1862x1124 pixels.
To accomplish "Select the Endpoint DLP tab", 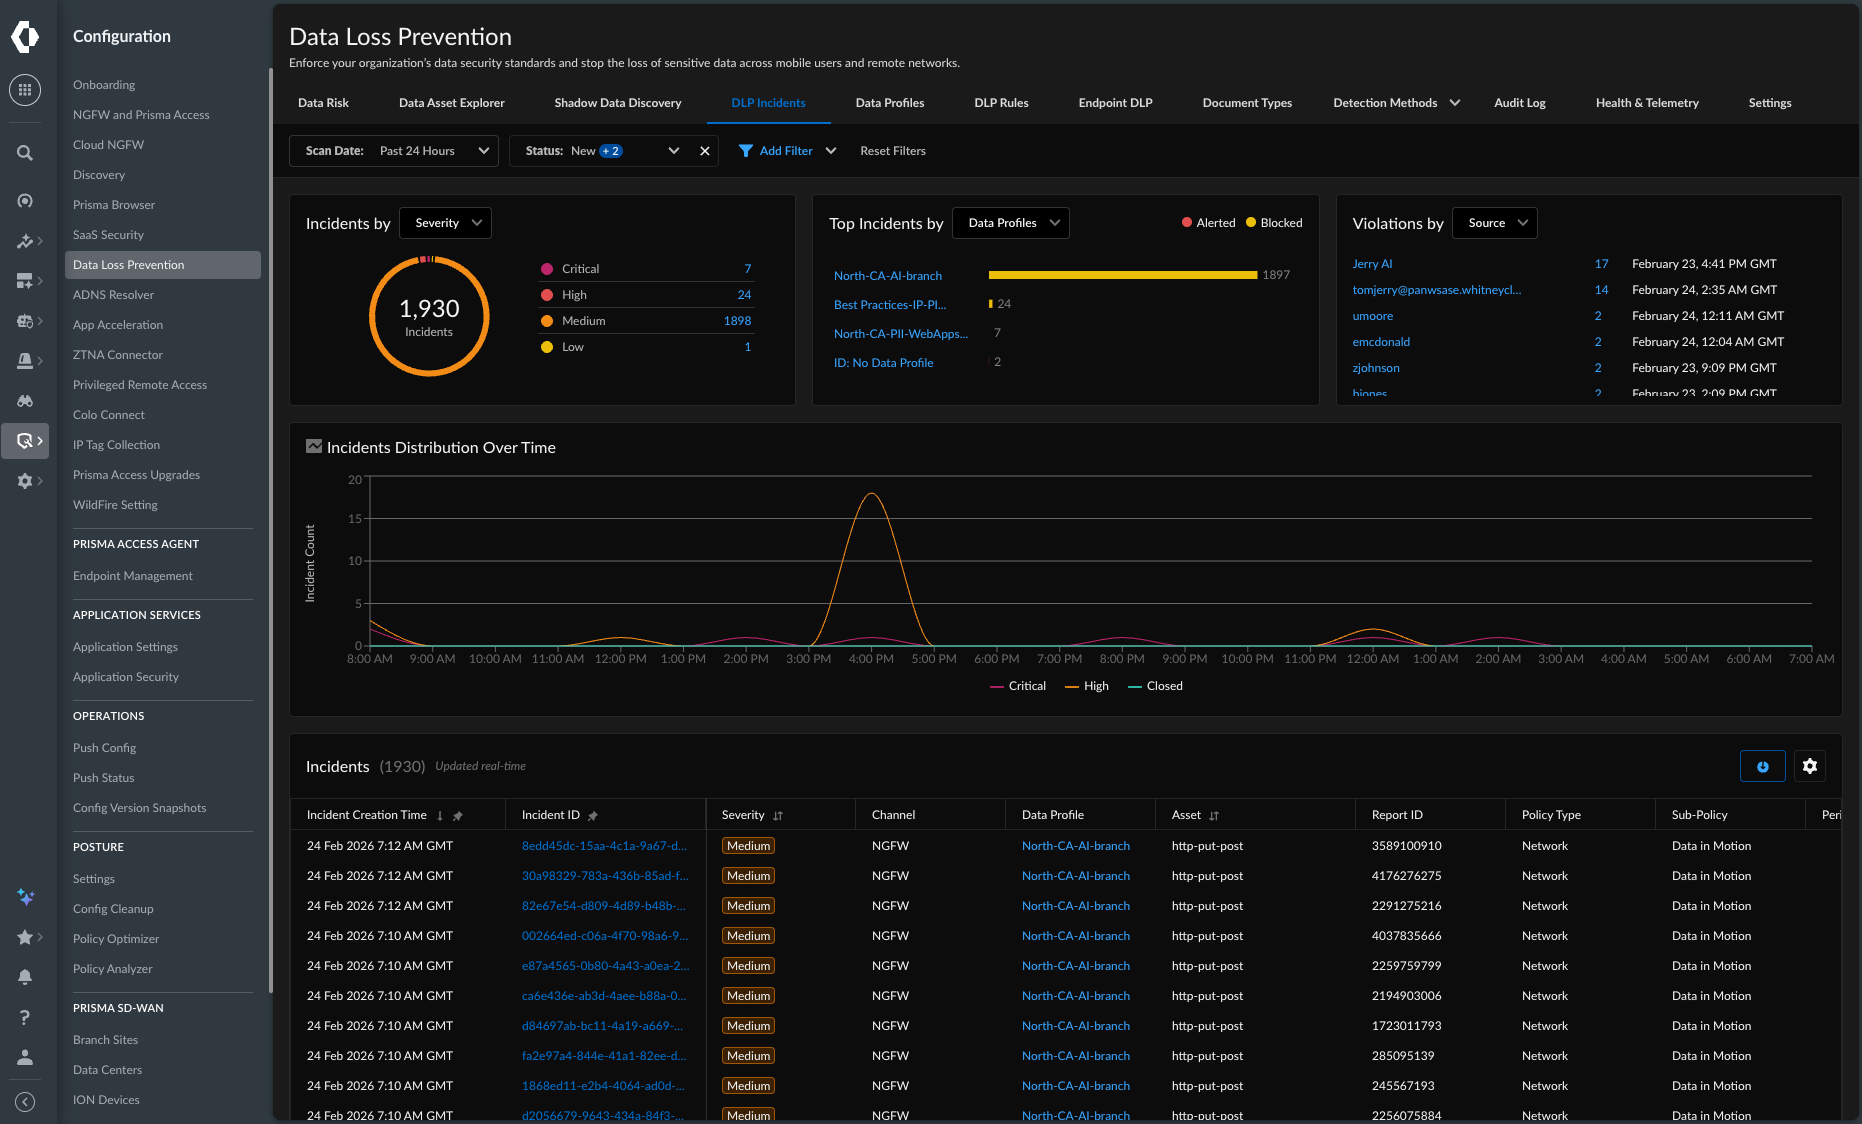I will pyautogui.click(x=1115, y=103).
